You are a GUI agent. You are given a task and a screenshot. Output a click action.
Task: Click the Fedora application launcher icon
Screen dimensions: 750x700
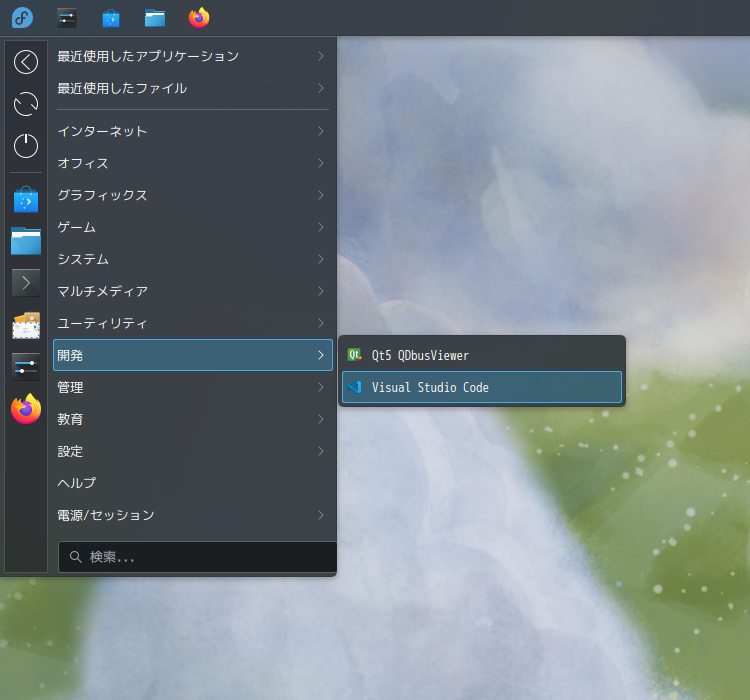(x=22, y=18)
